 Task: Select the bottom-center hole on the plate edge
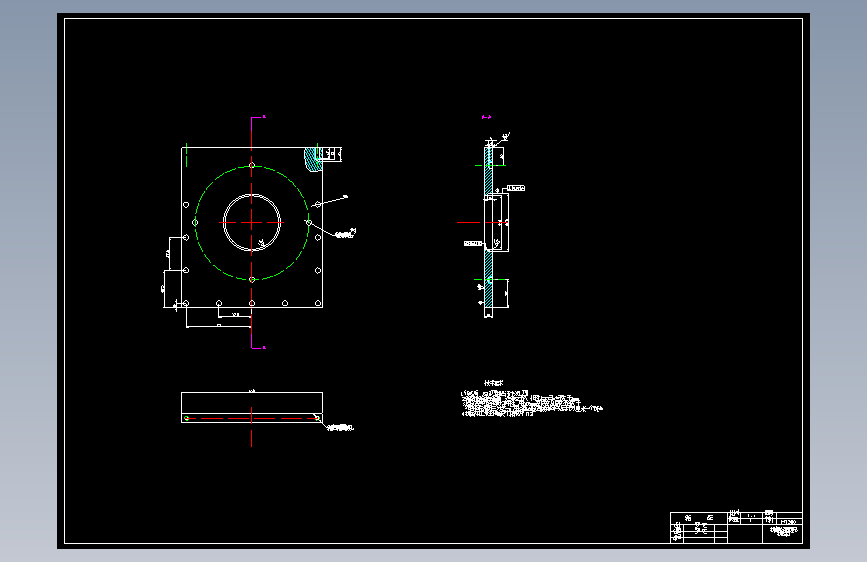(x=252, y=303)
